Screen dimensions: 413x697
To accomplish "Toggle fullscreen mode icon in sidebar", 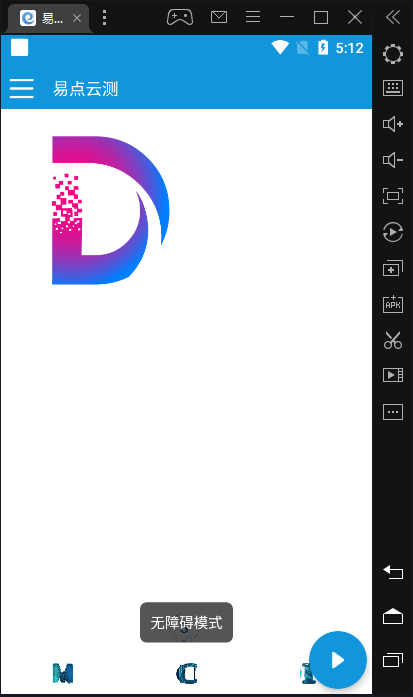I will point(393,196).
